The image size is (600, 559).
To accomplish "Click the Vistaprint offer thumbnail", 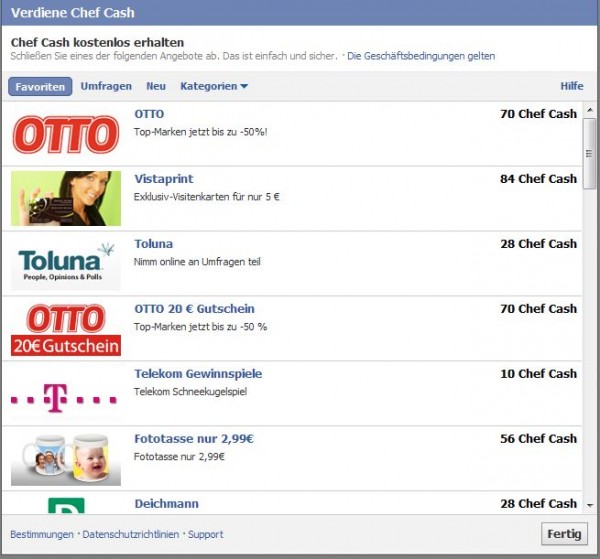I will tap(65, 198).
